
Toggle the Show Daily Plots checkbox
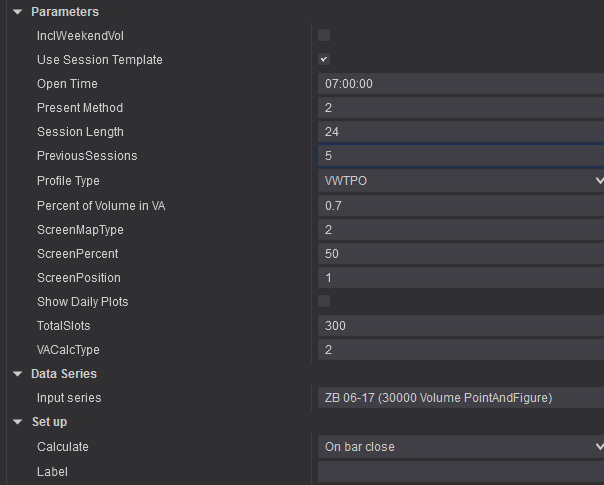pos(324,301)
